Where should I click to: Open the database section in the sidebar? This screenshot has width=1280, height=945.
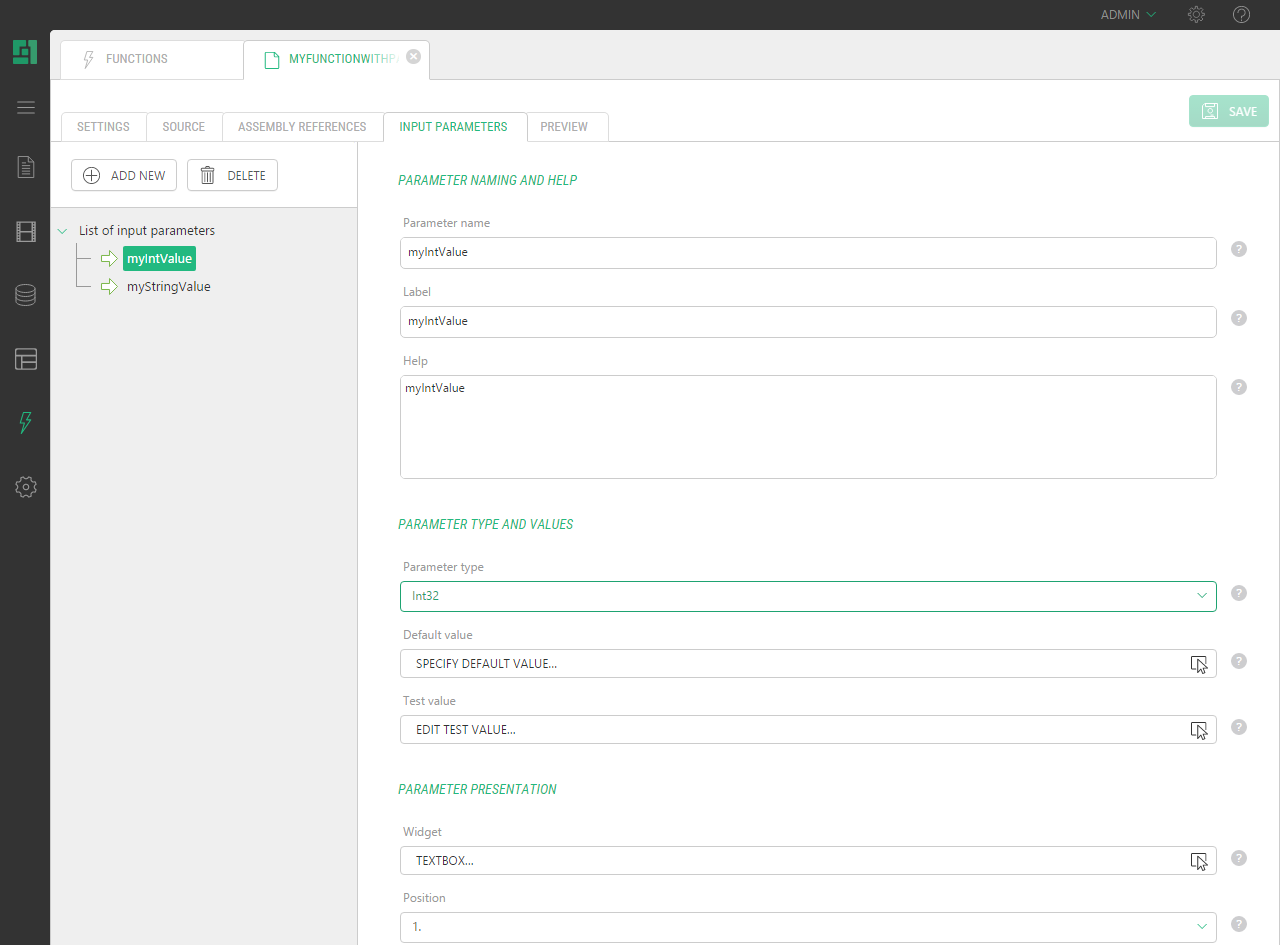(26, 295)
